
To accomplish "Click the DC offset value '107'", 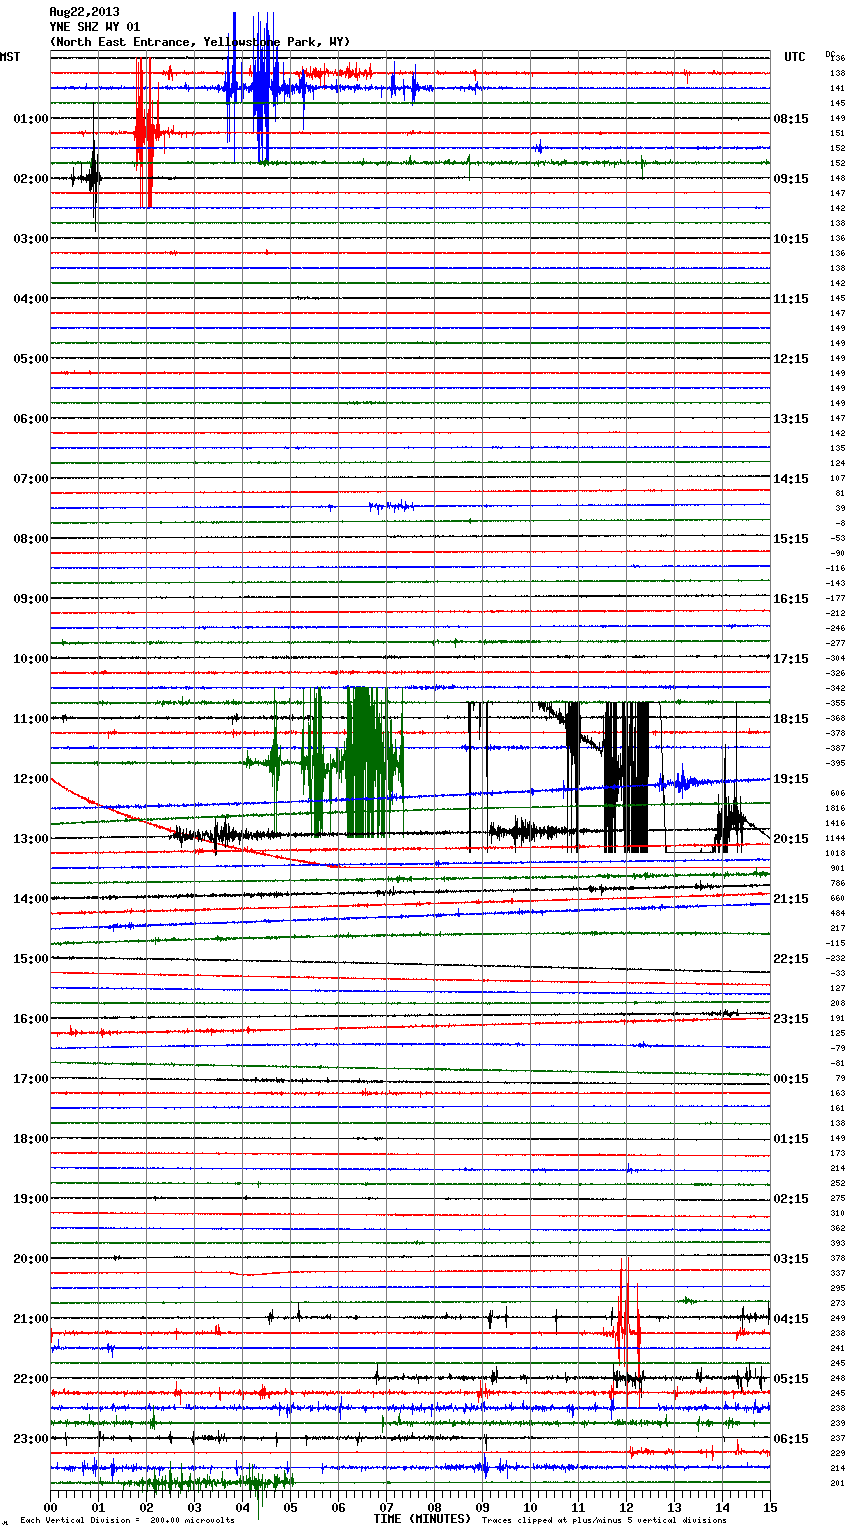I will point(837,478).
